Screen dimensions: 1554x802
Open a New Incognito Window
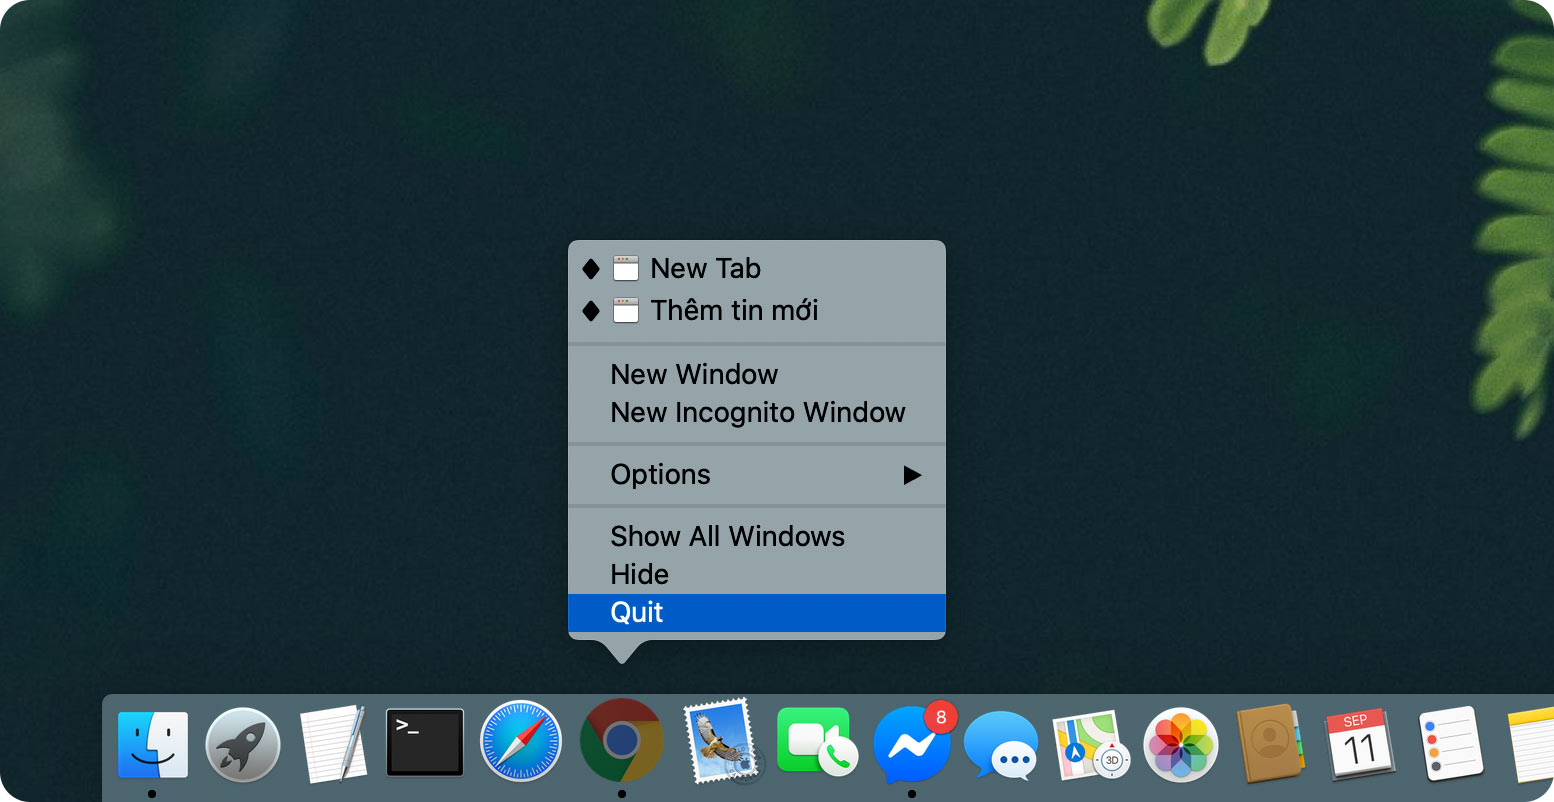click(757, 412)
